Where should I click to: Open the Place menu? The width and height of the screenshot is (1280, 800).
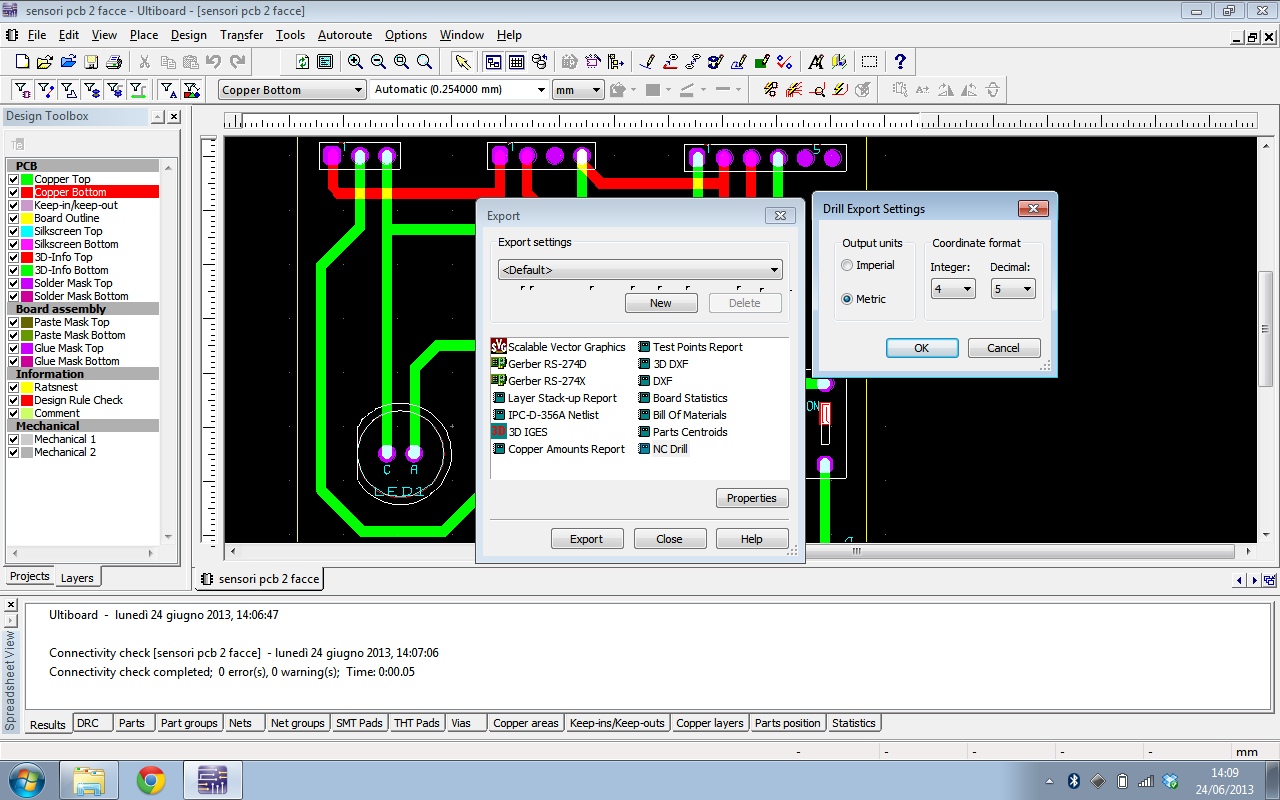click(144, 35)
